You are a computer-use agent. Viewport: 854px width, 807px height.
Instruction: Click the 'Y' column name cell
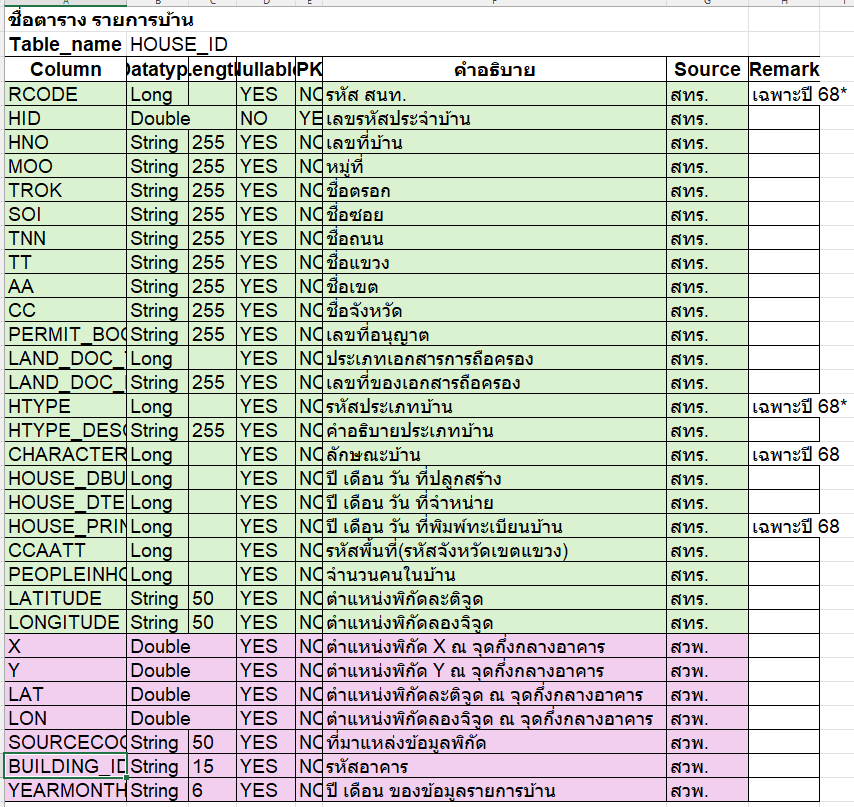65,670
